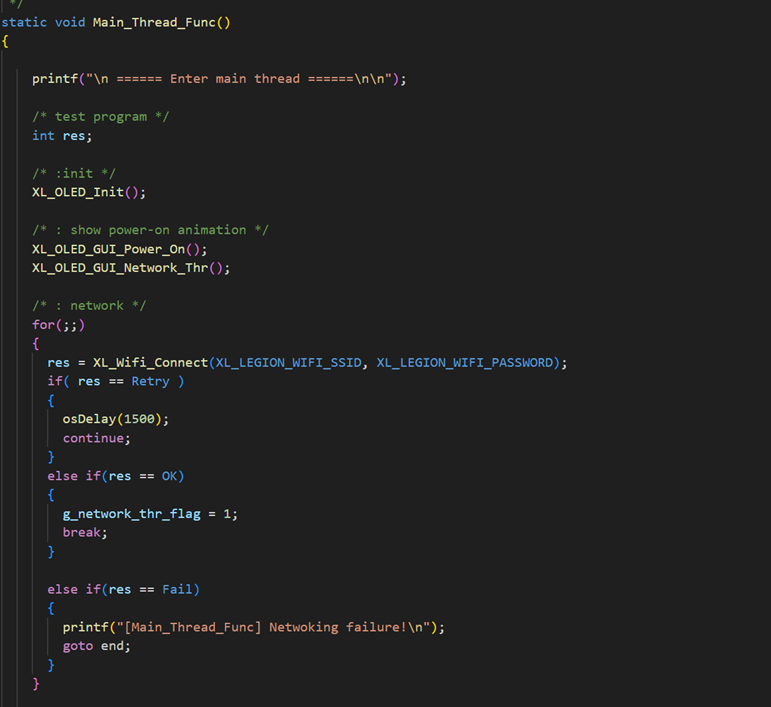Click the 'Netwoking failure!' printf string

[x=273, y=627]
